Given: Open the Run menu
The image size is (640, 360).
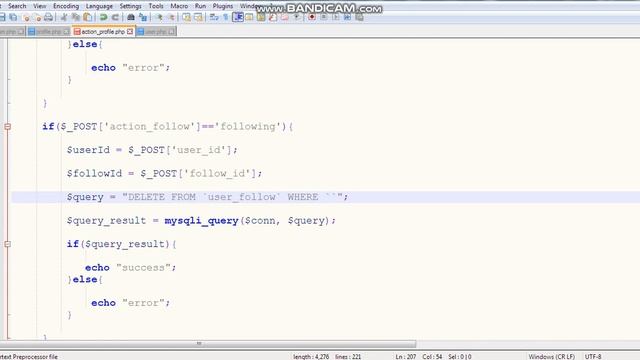Looking at the screenshot, I should tap(200, 6).
